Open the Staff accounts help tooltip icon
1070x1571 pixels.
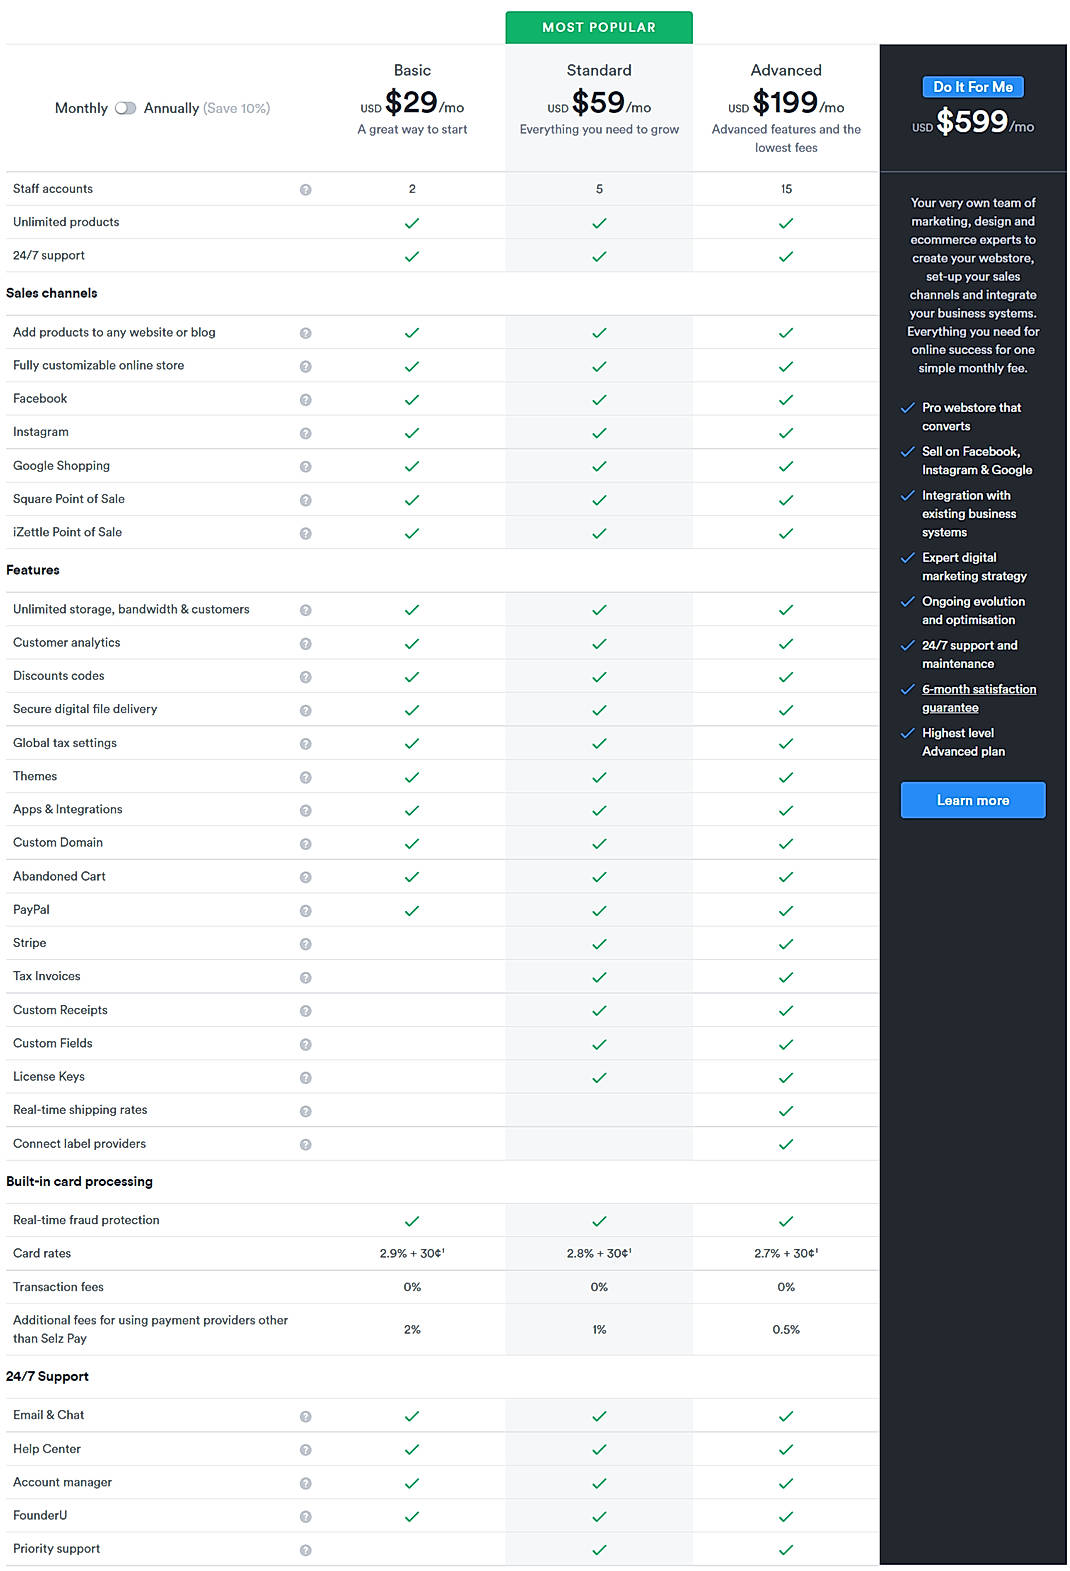(306, 190)
